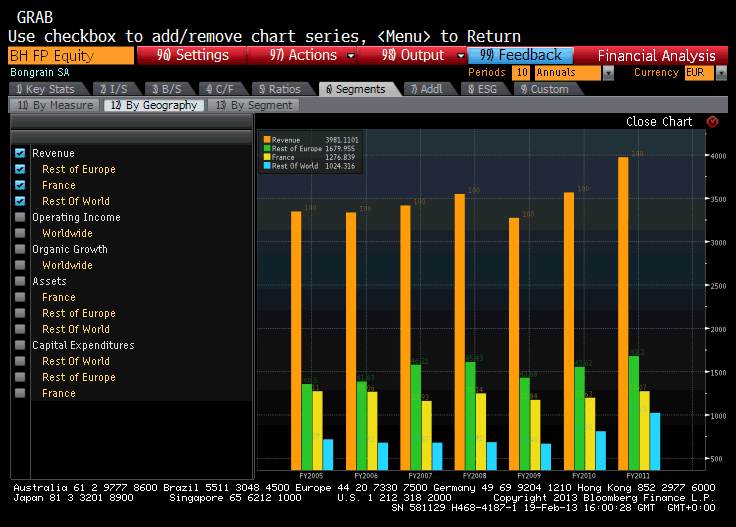Viewport: 736px width, 527px height.
Task: Check Worldwide under Operating Income
Action: 20,233
